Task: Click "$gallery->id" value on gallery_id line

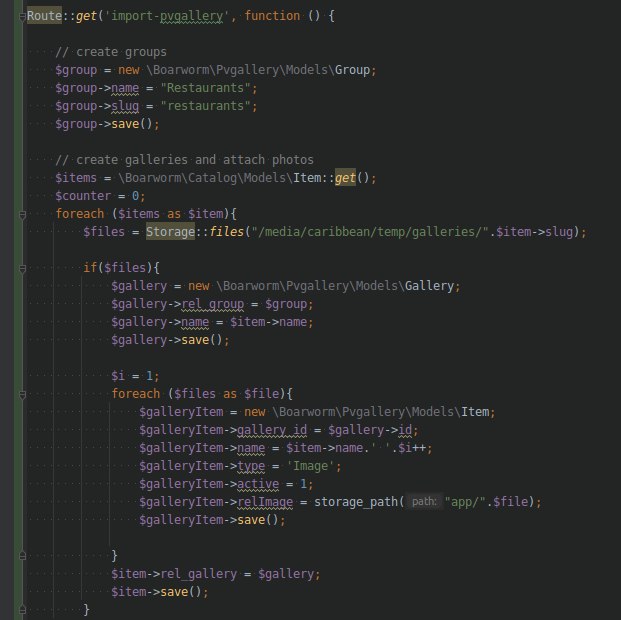Action: coord(370,430)
